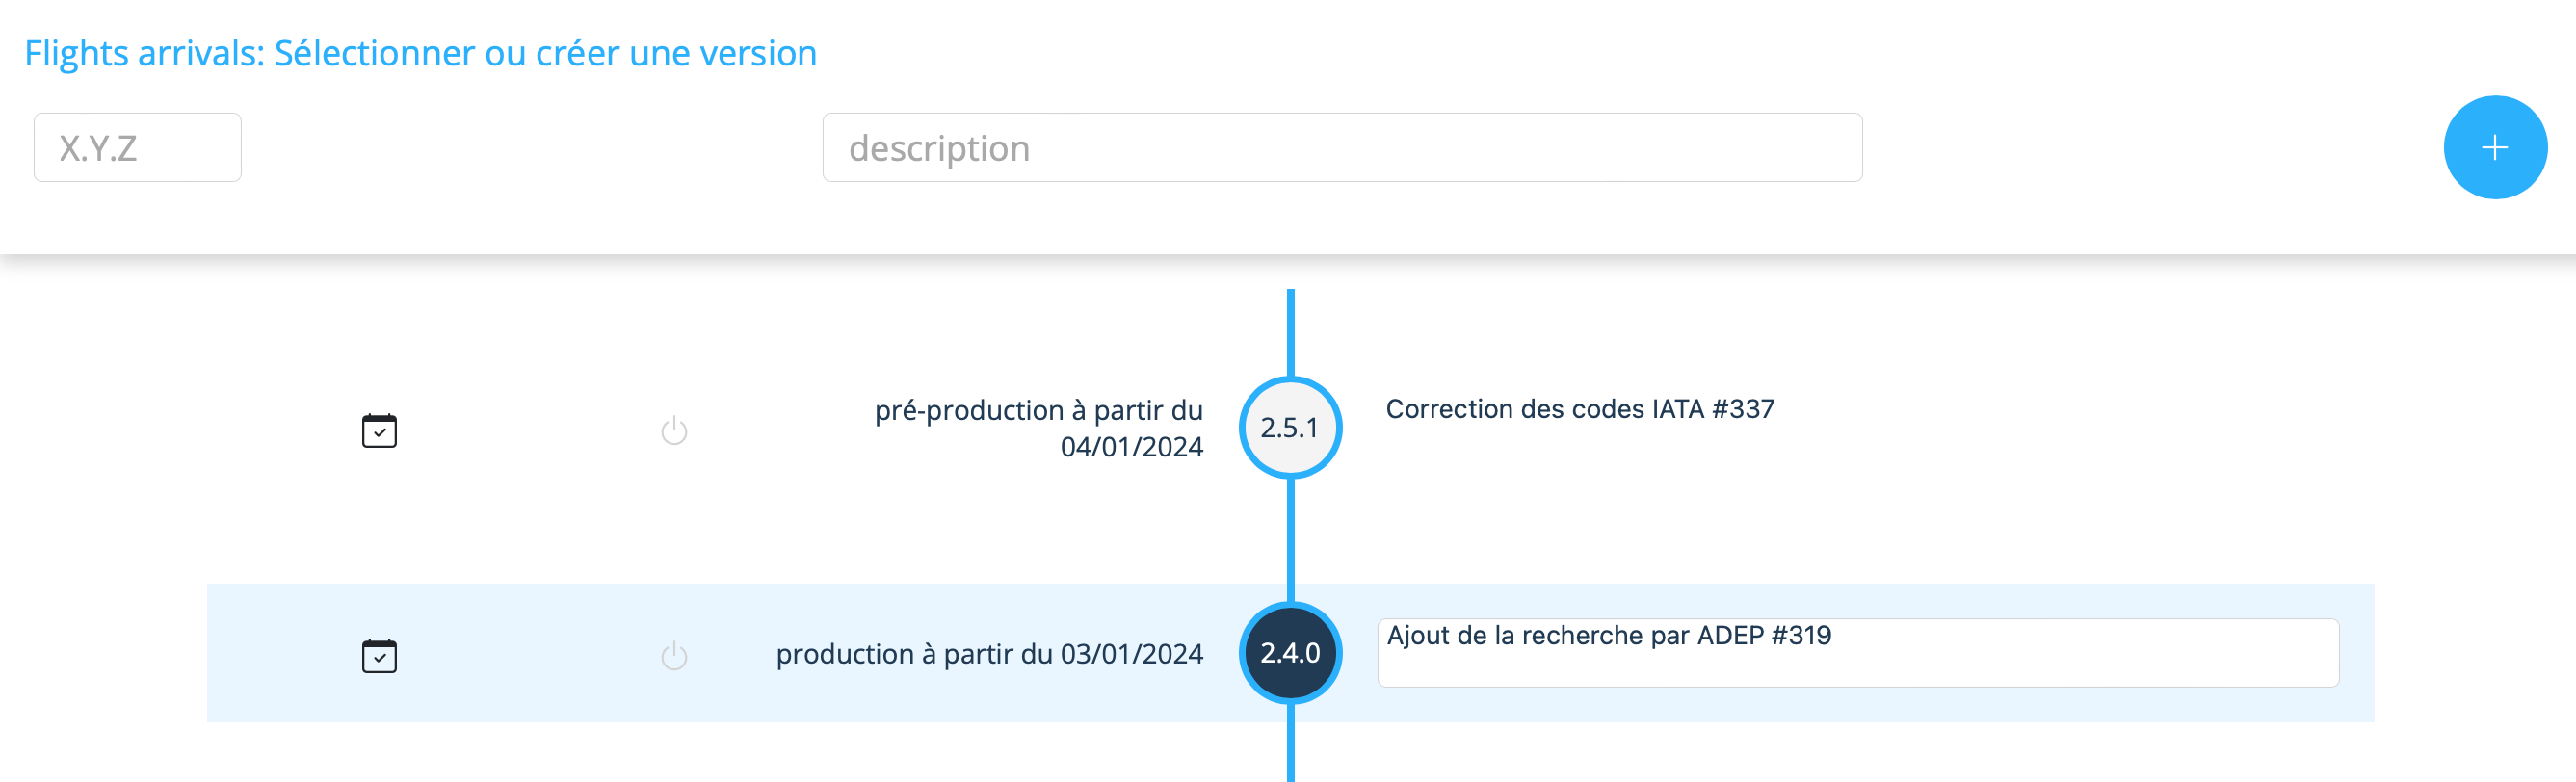Click the timeline line below the 2.4.0 circle

[x=1290, y=745]
